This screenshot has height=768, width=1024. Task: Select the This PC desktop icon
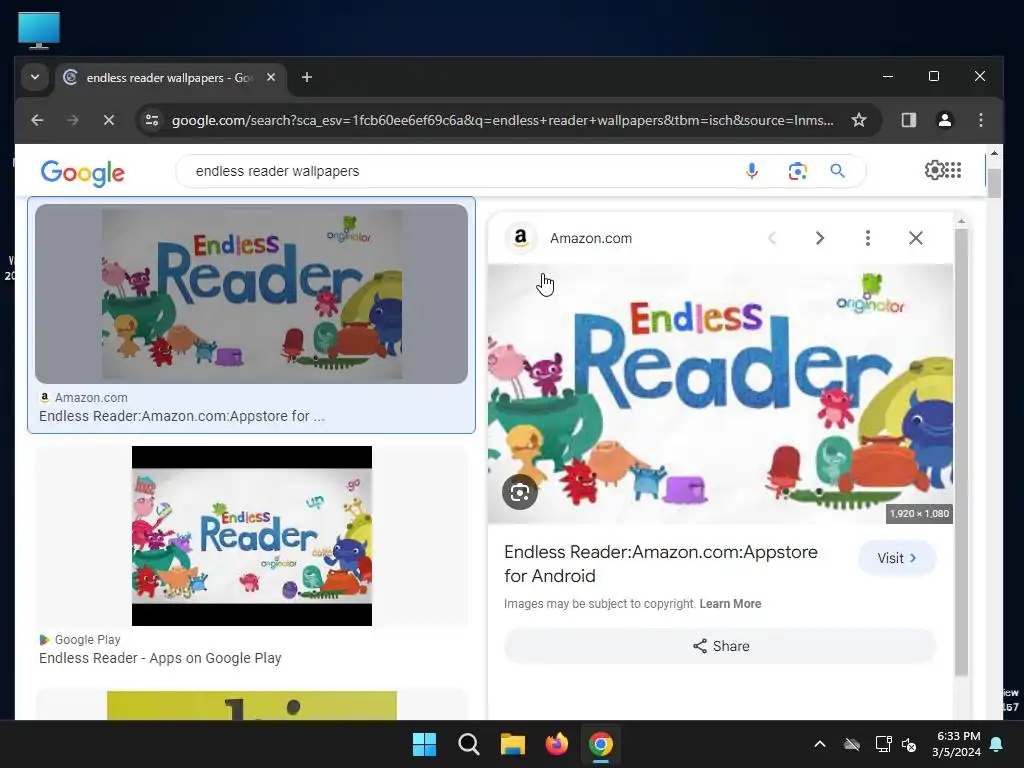tap(39, 31)
